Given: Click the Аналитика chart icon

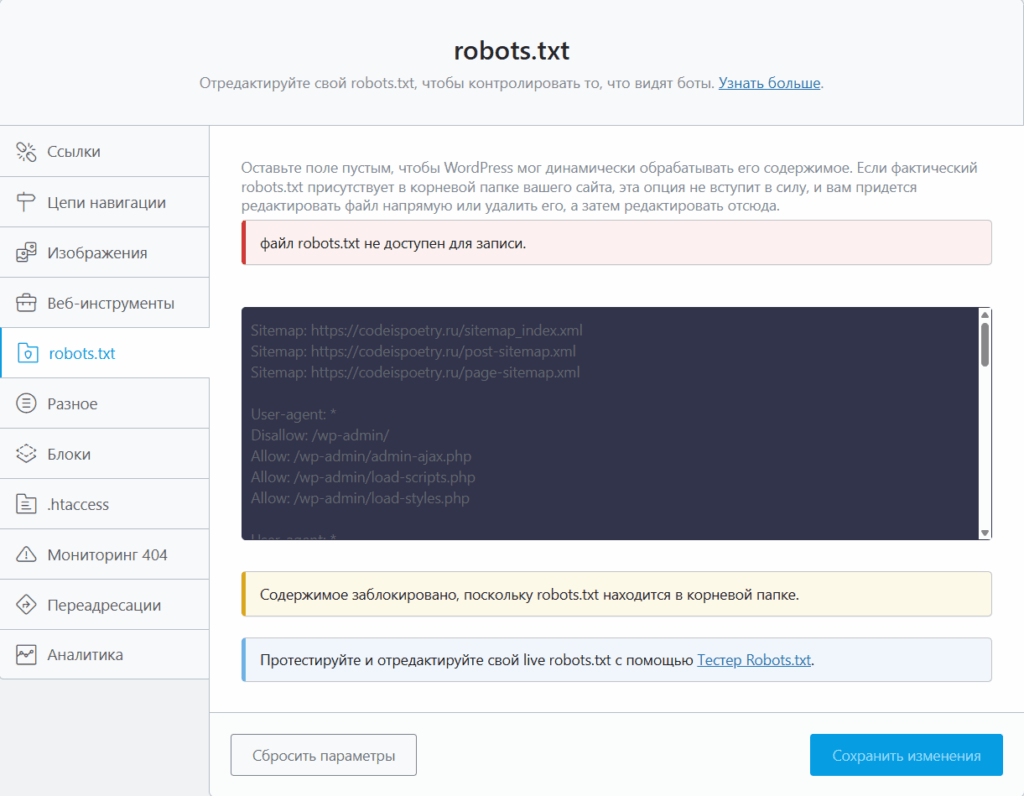Looking at the screenshot, I should click(26, 655).
